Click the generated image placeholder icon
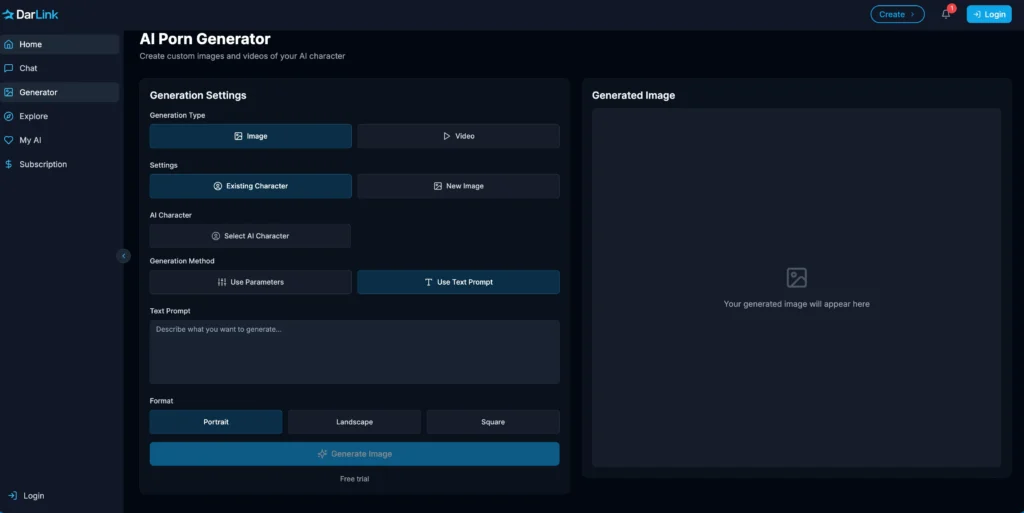This screenshot has width=1024, height=513. point(797,278)
